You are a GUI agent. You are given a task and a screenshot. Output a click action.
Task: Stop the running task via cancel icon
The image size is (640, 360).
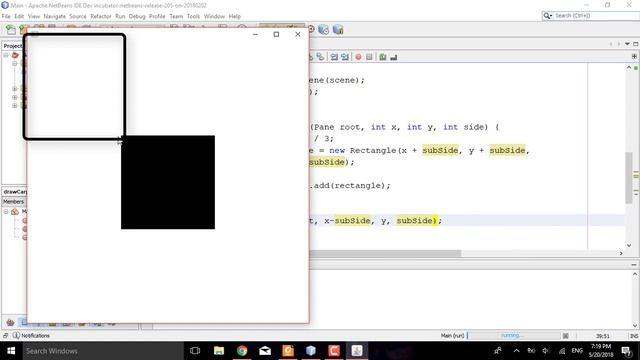coord(566,336)
